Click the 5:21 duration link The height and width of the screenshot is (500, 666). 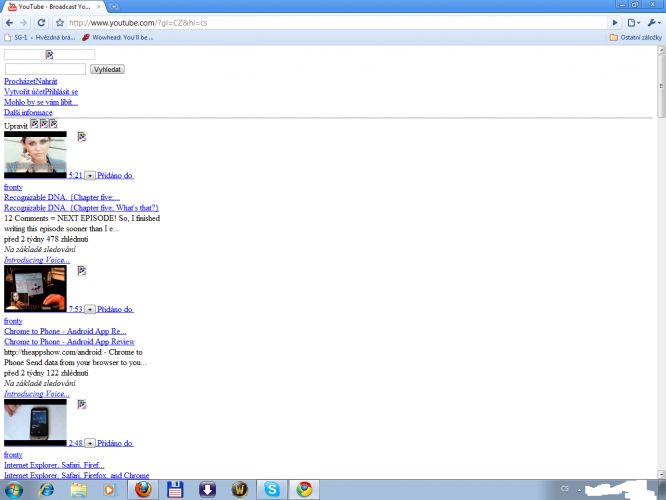[x=75, y=175]
